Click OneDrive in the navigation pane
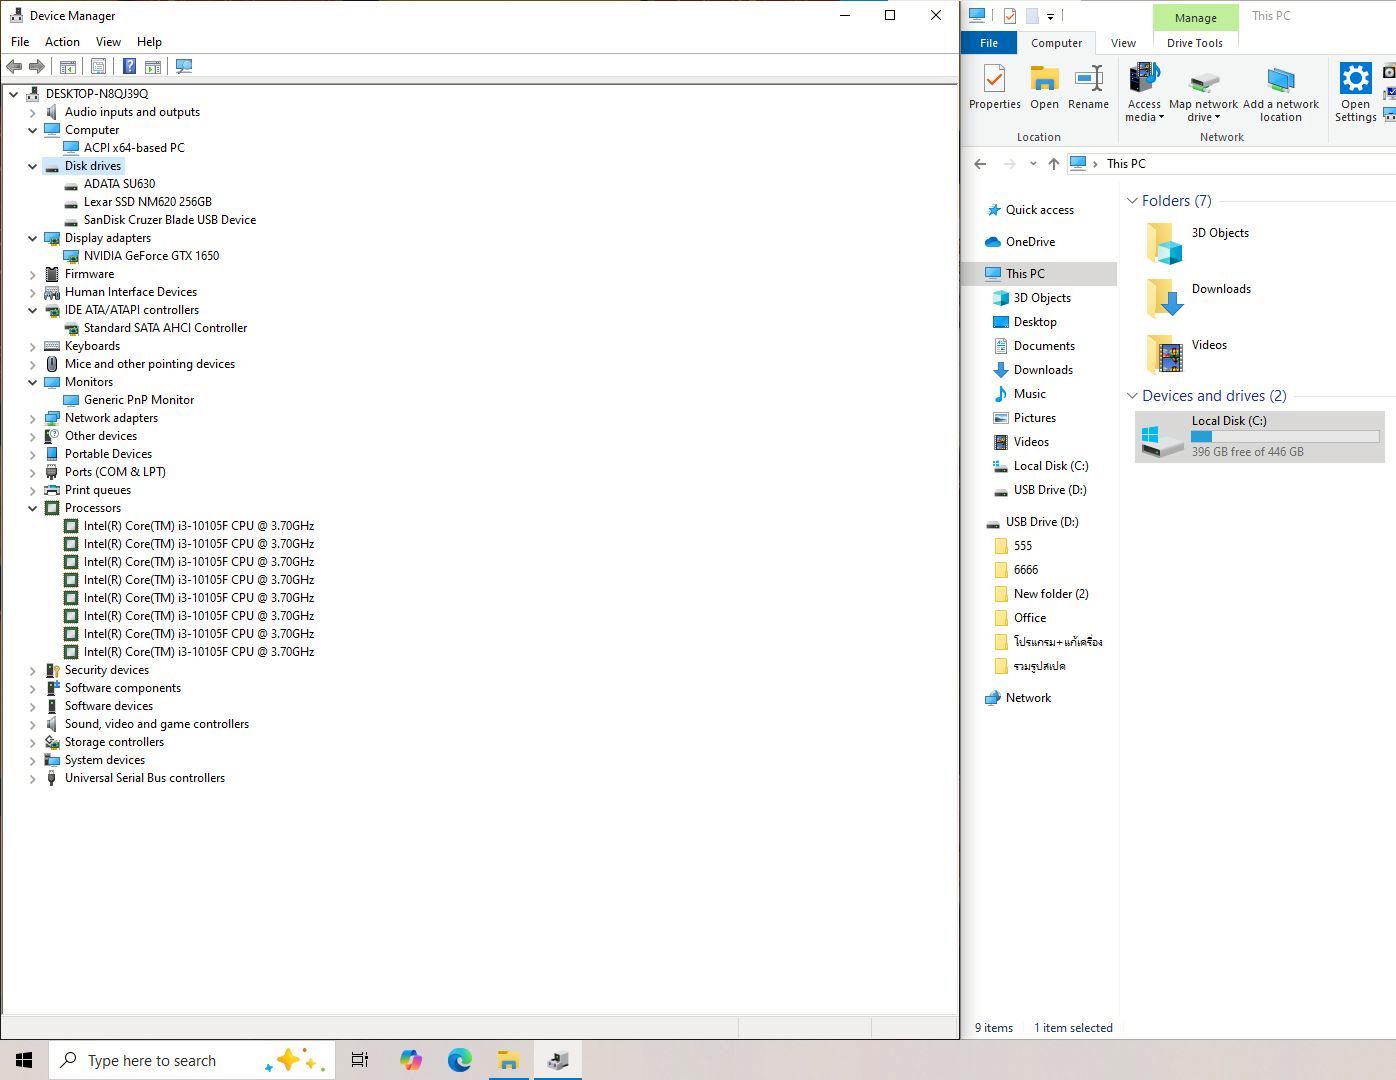The image size is (1396, 1080). coord(1030,242)
